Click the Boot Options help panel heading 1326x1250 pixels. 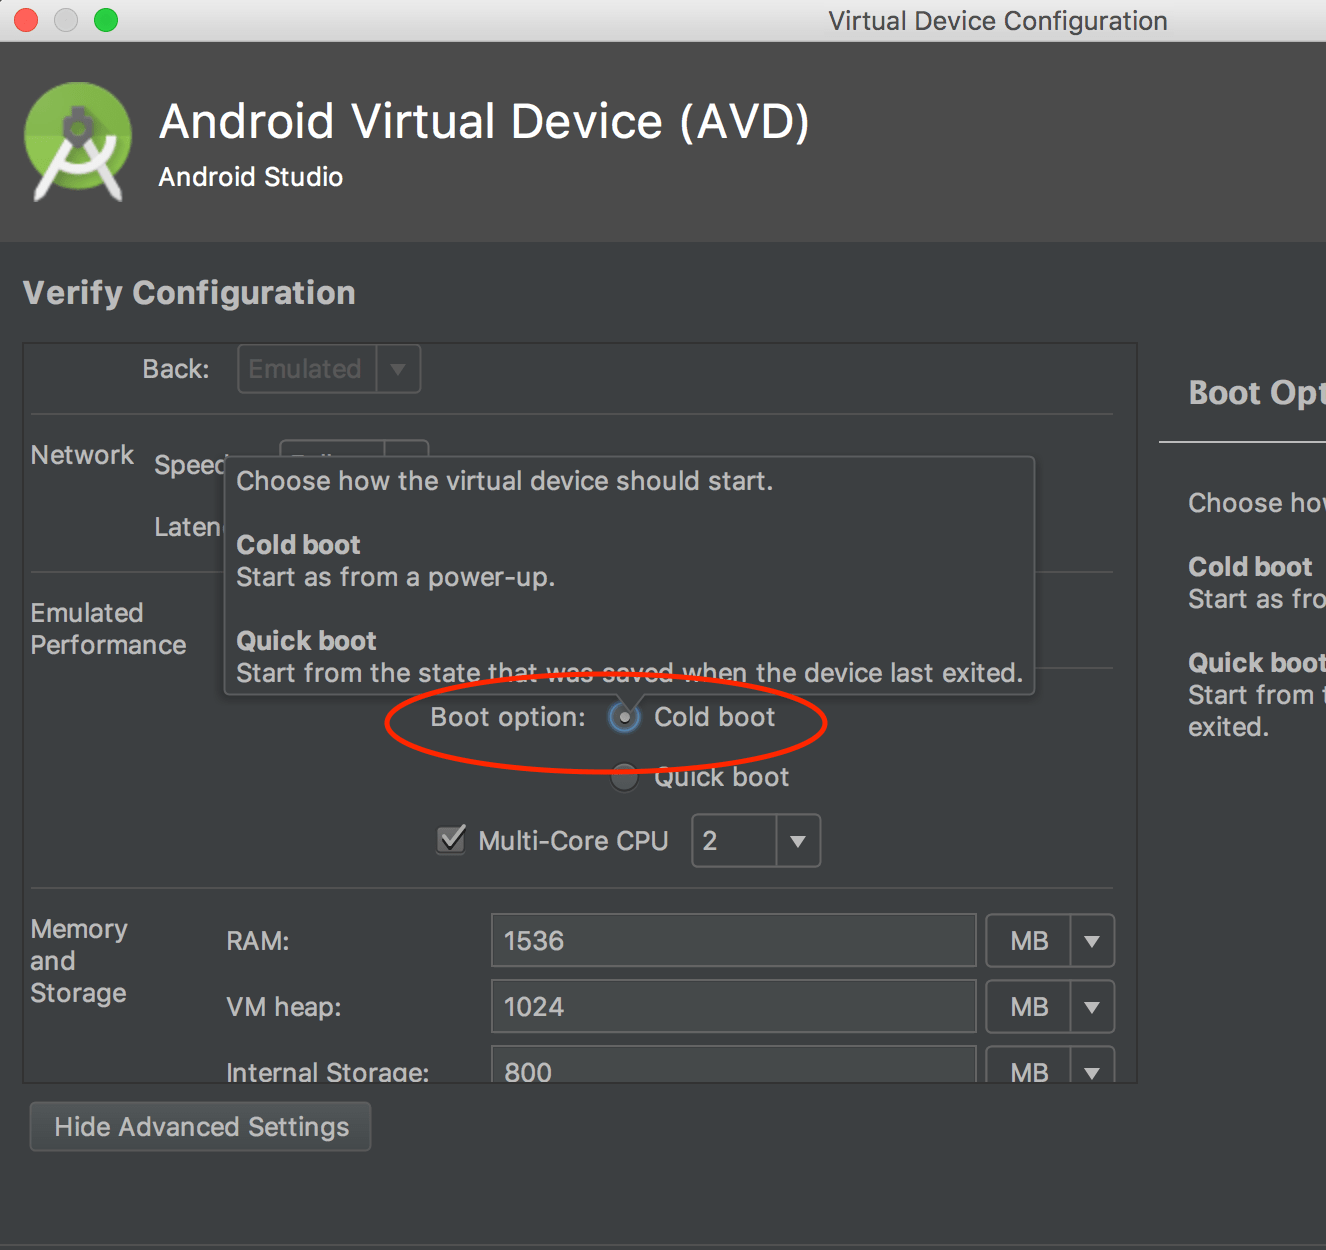point(1256,393)
